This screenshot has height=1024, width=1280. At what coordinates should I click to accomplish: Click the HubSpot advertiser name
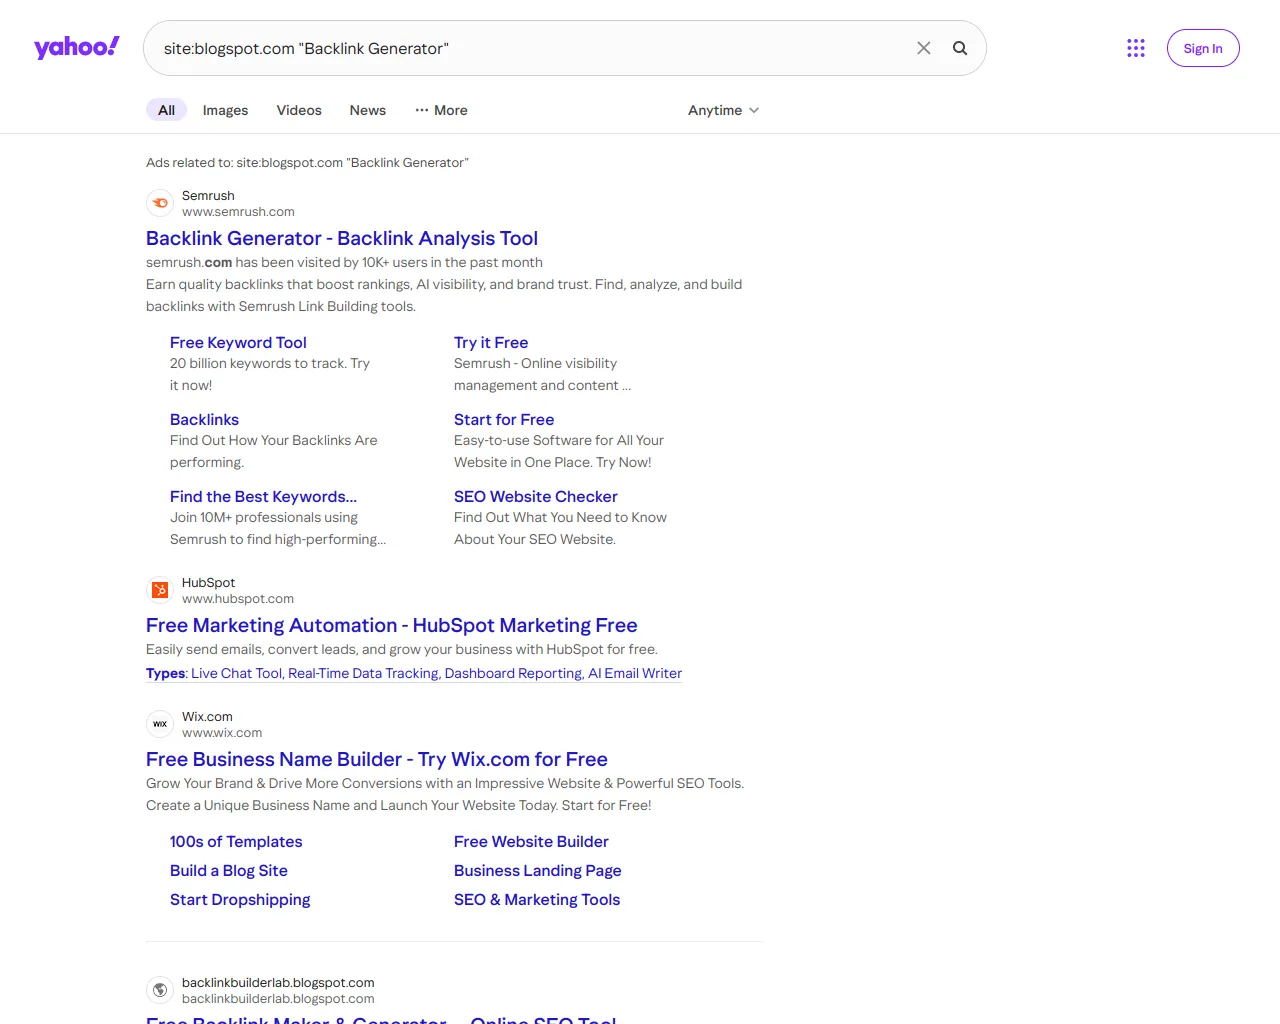click(208, 583)
